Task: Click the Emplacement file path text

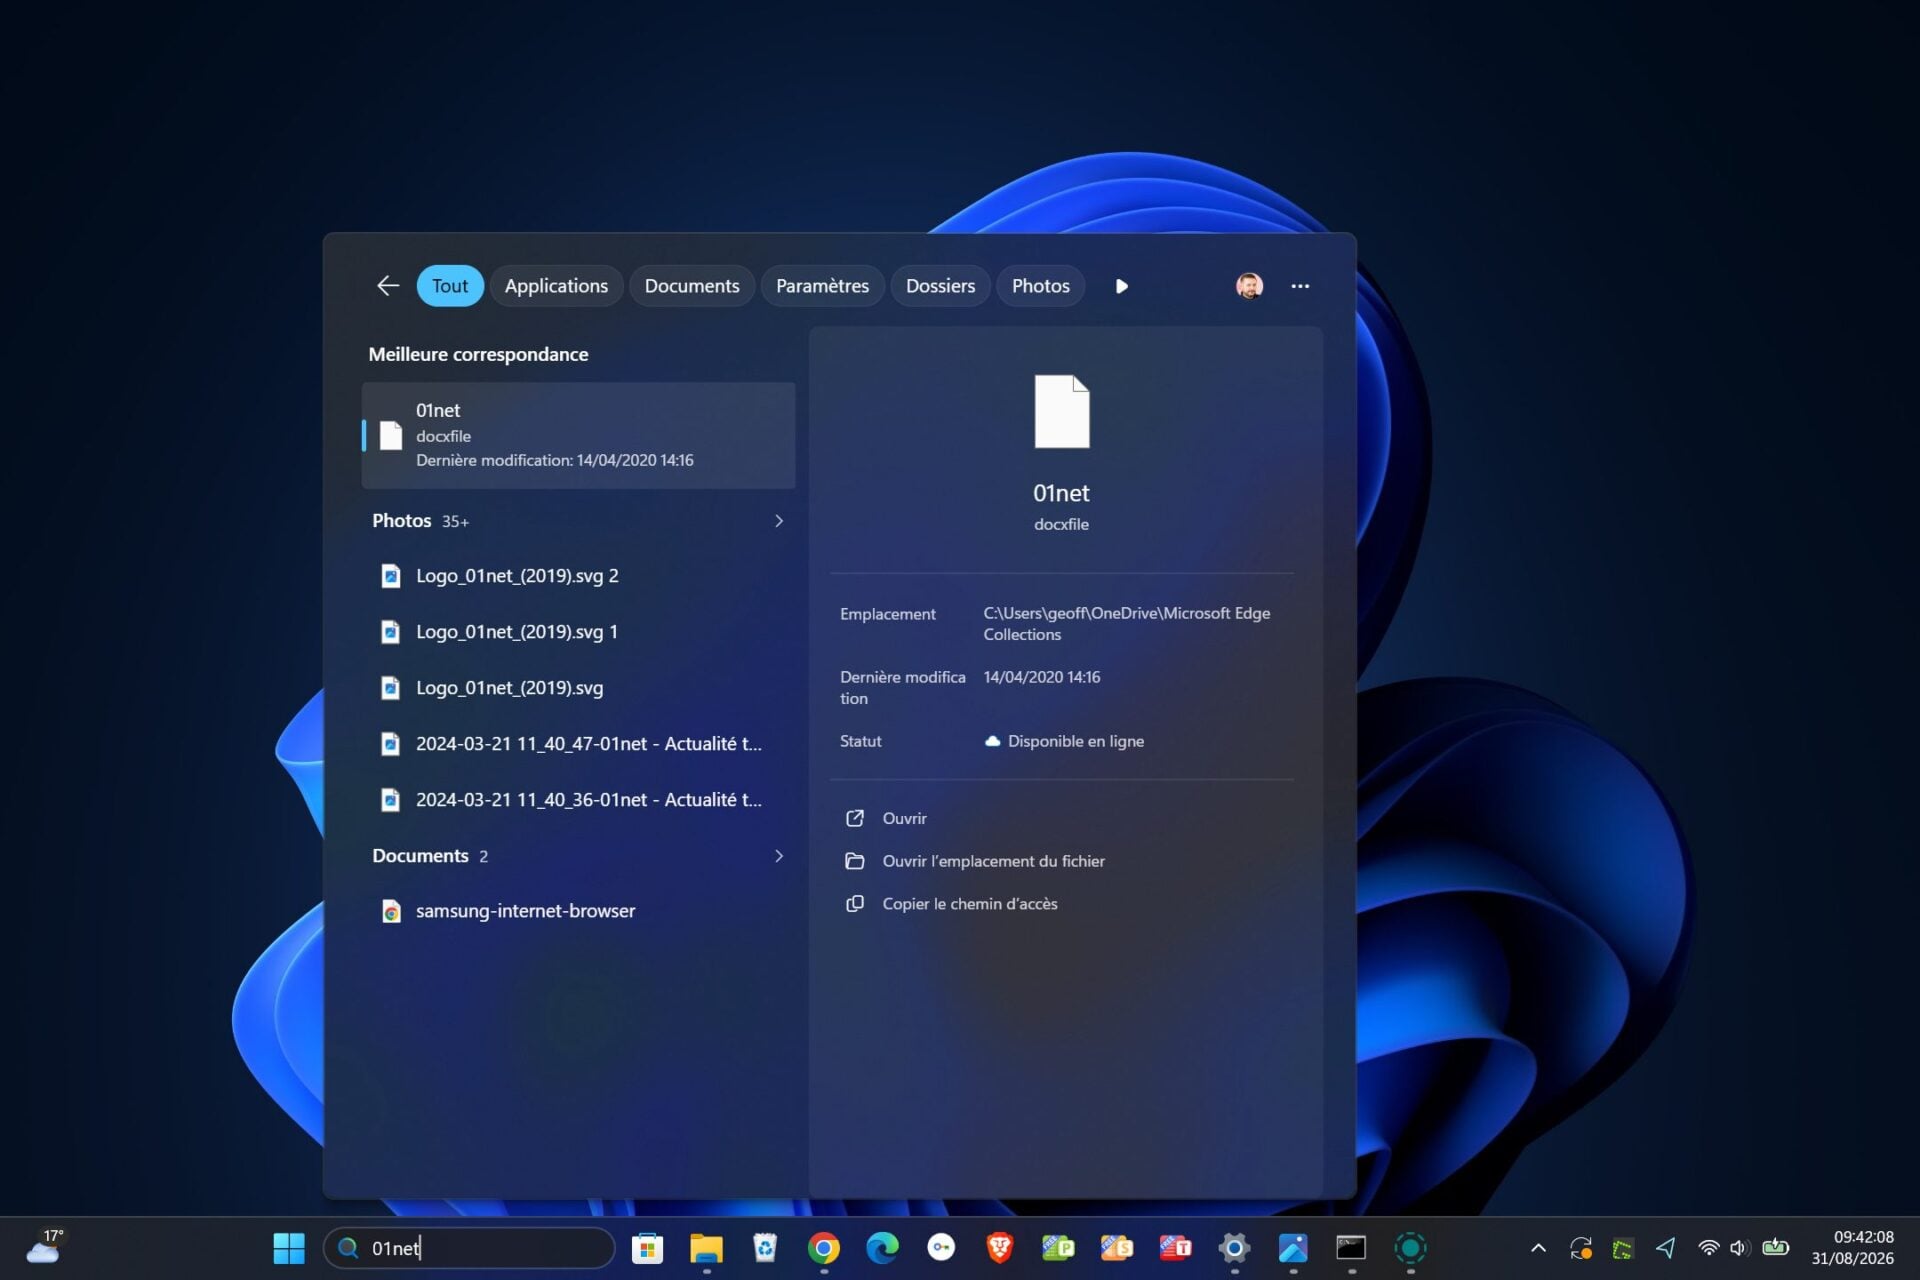Action: point(1127,624)
